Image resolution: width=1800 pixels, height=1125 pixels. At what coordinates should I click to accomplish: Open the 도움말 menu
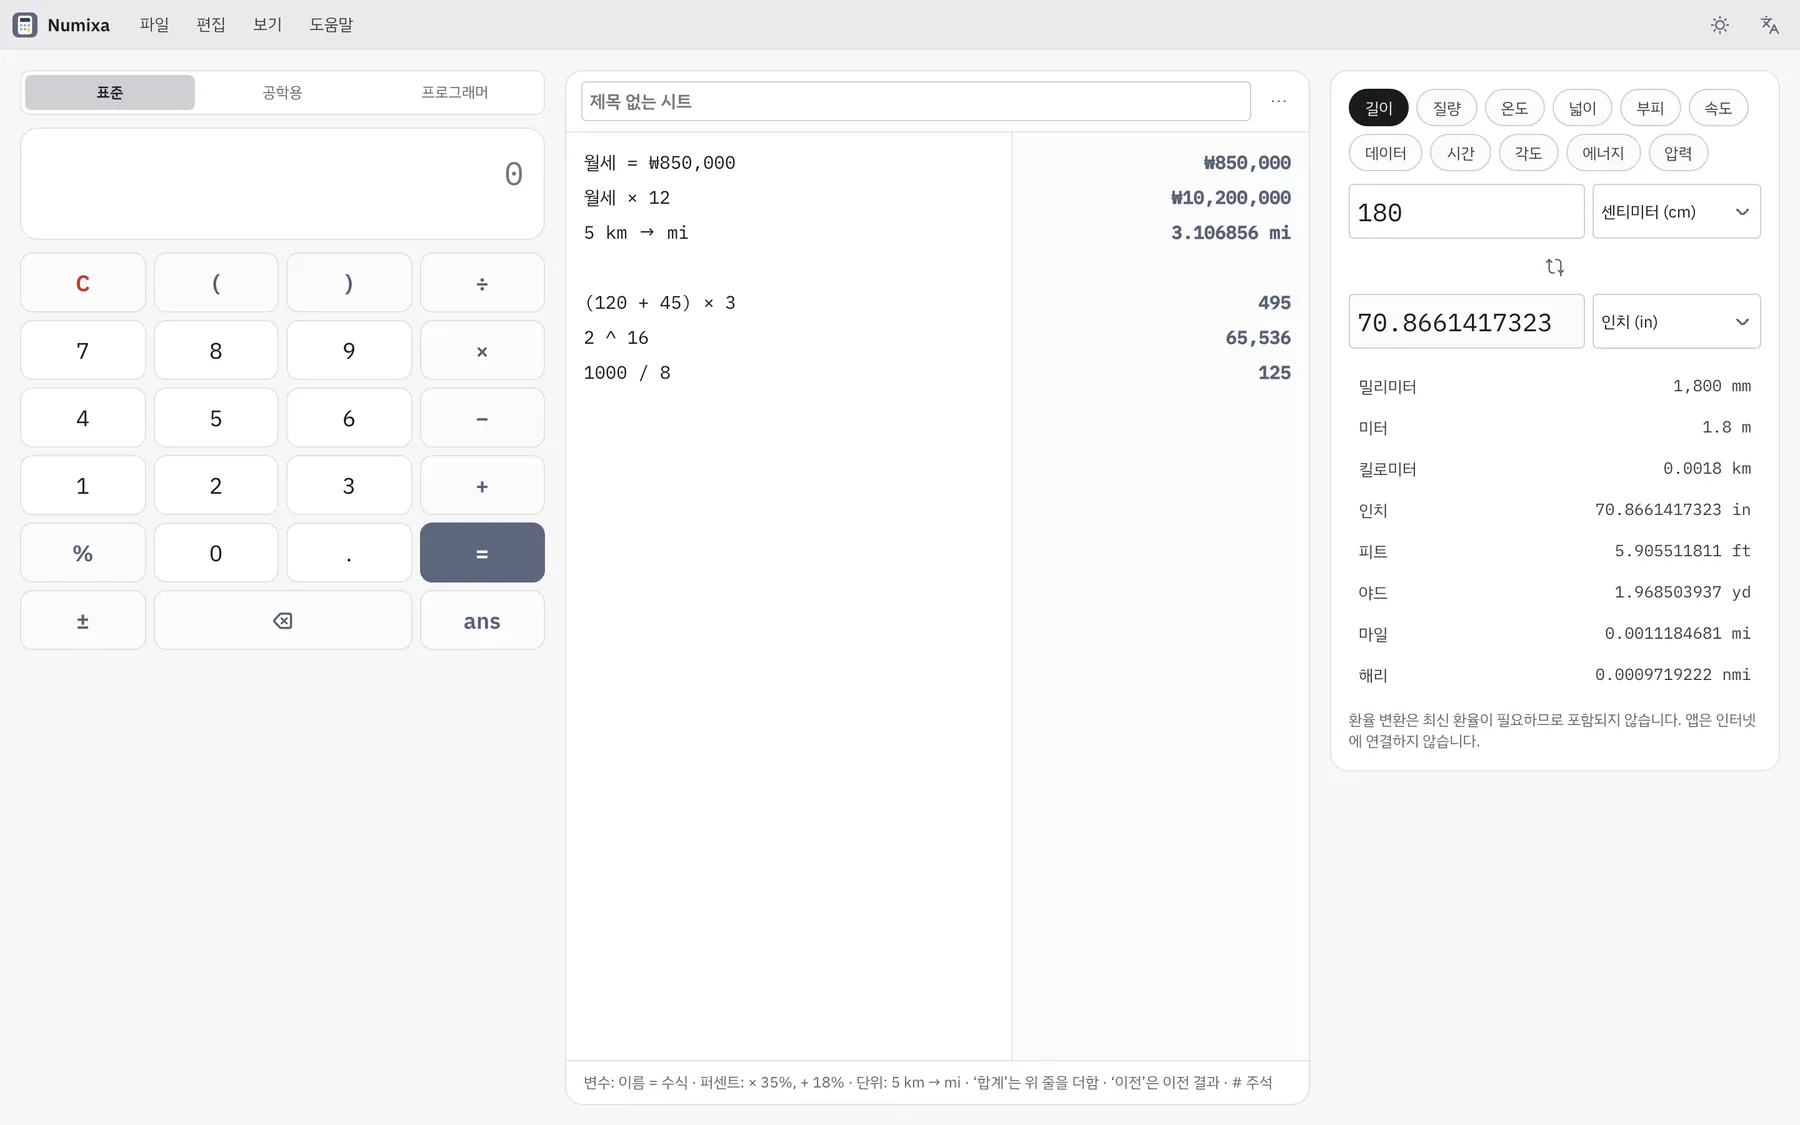coord(331,25)
